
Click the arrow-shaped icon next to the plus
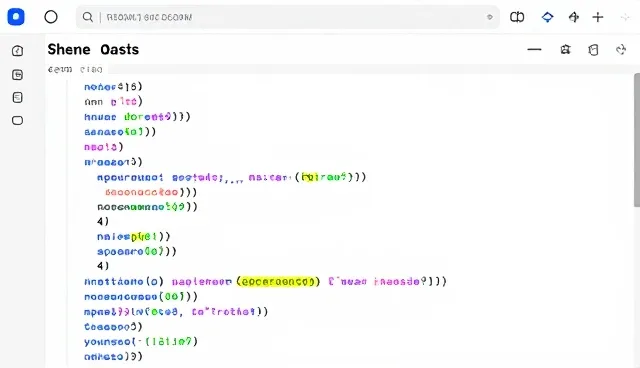point(574,17)
